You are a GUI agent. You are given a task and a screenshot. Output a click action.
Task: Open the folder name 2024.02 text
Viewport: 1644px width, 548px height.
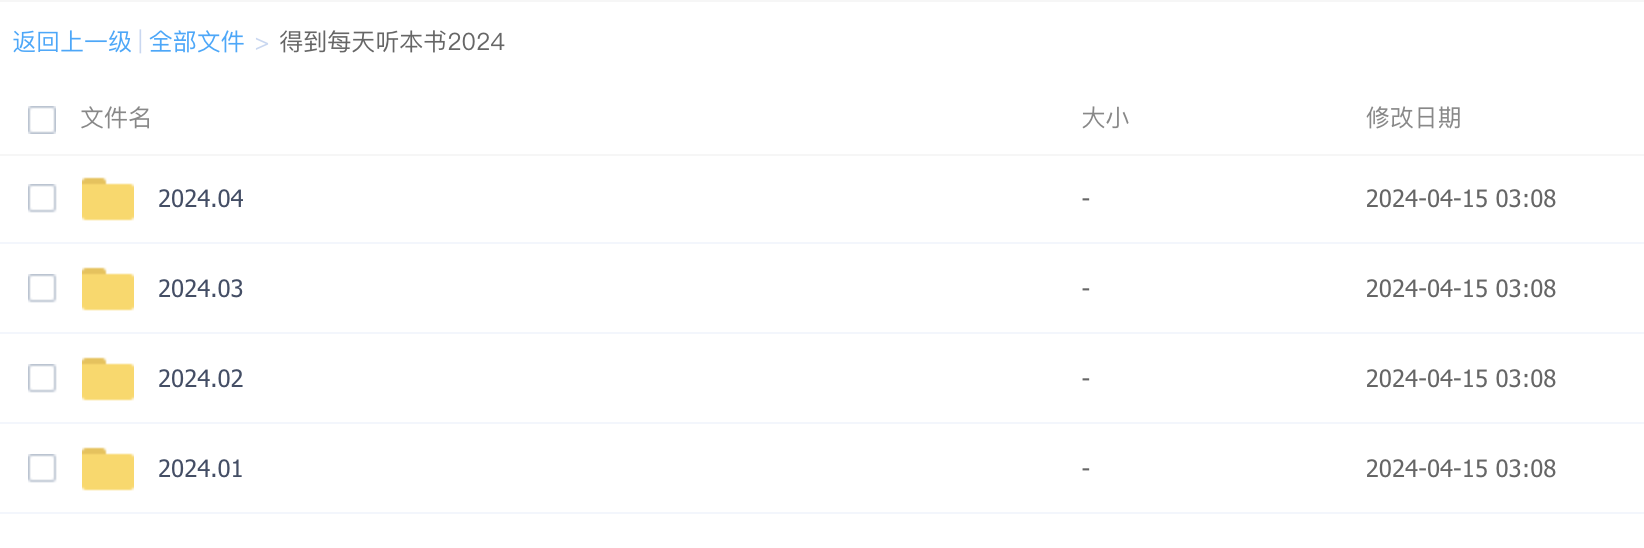tap(201, 379)
